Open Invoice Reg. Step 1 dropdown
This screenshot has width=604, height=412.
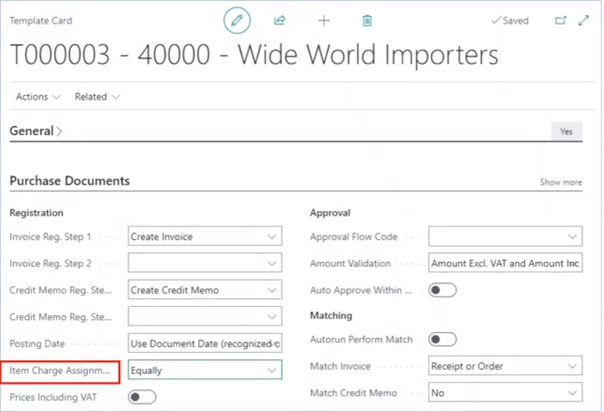pyautogui.click(x=205, y=237)
